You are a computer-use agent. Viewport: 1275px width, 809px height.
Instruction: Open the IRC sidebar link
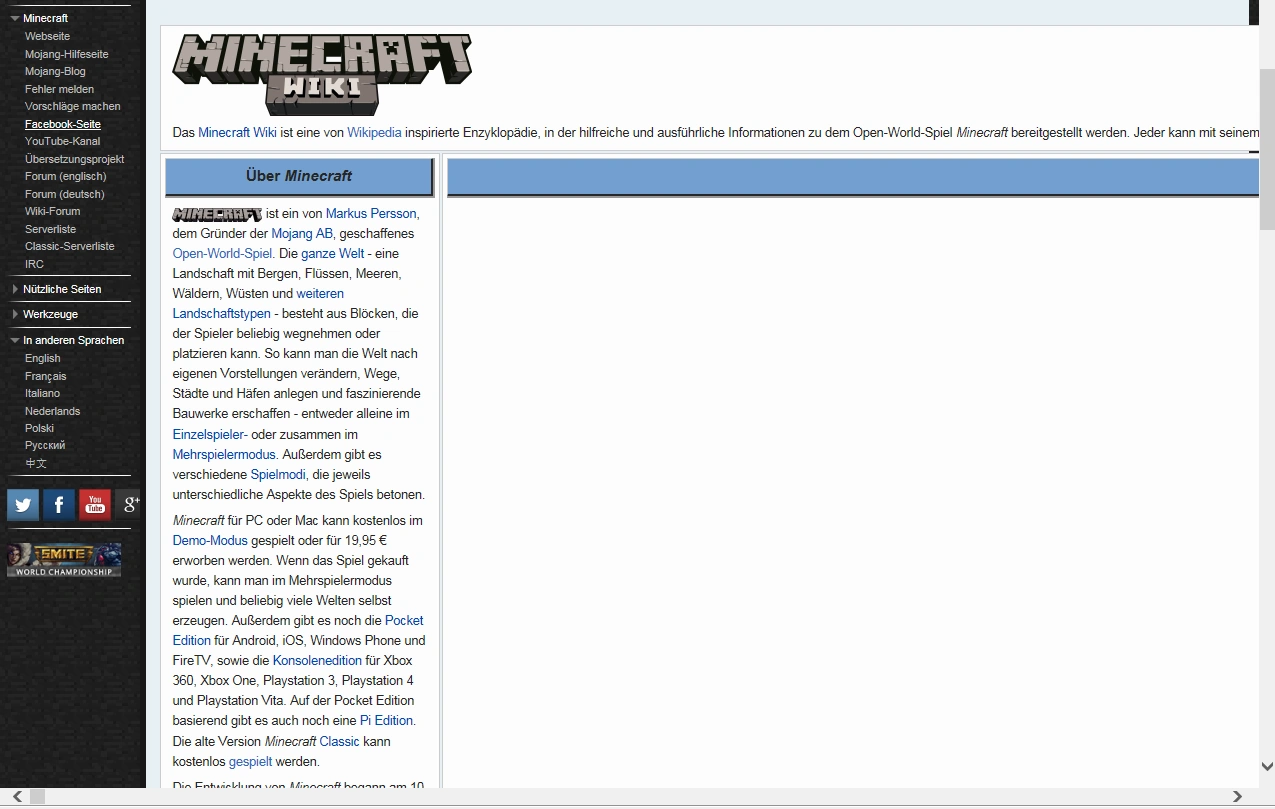[34, 264]
